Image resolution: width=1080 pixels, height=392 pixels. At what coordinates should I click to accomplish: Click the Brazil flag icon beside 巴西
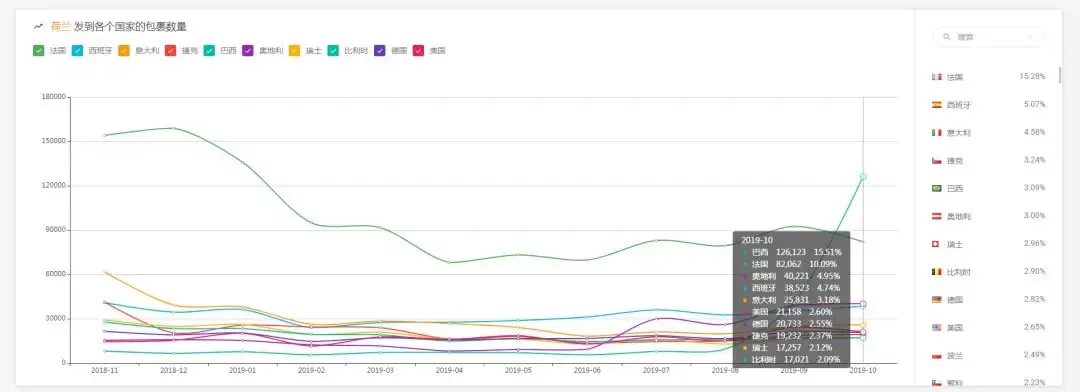tap(936, 188)
